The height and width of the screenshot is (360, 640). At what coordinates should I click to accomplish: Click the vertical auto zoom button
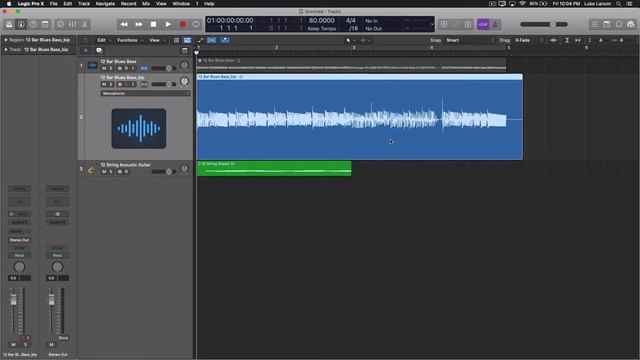coord(567,40)
